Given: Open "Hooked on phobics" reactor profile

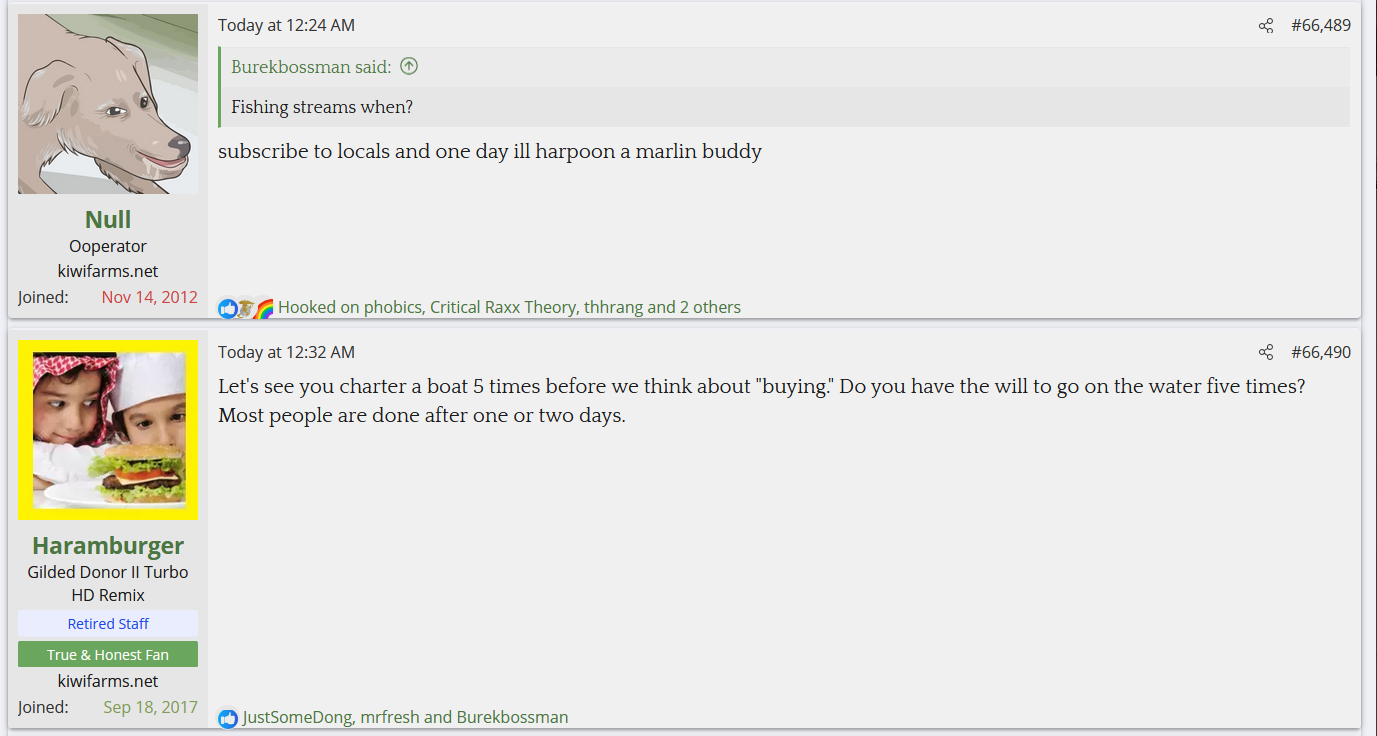Looking at the screenshot, I should (350, 308).
